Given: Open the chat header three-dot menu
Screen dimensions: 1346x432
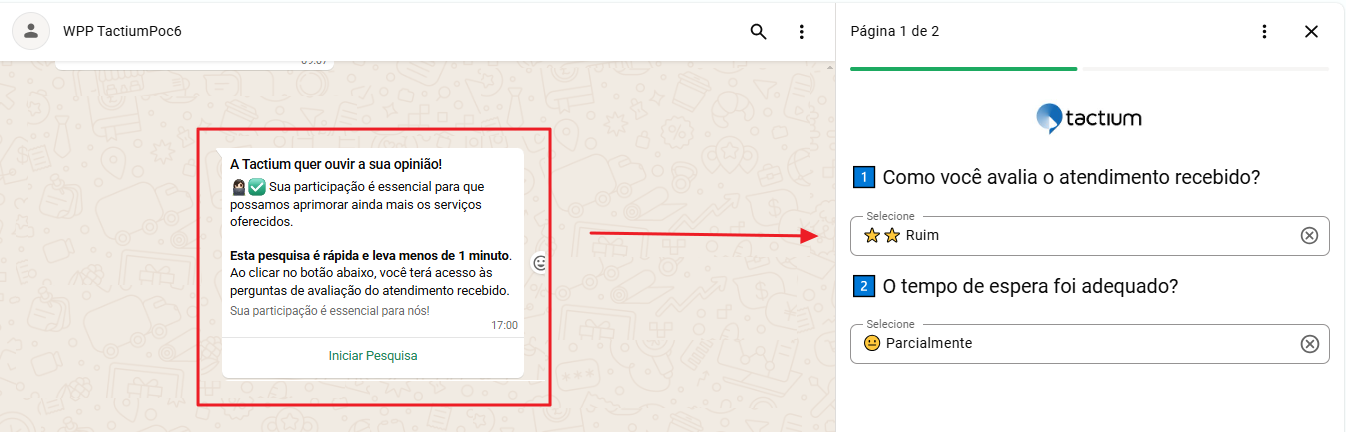Looking at the screenshot, I should 801,31.
